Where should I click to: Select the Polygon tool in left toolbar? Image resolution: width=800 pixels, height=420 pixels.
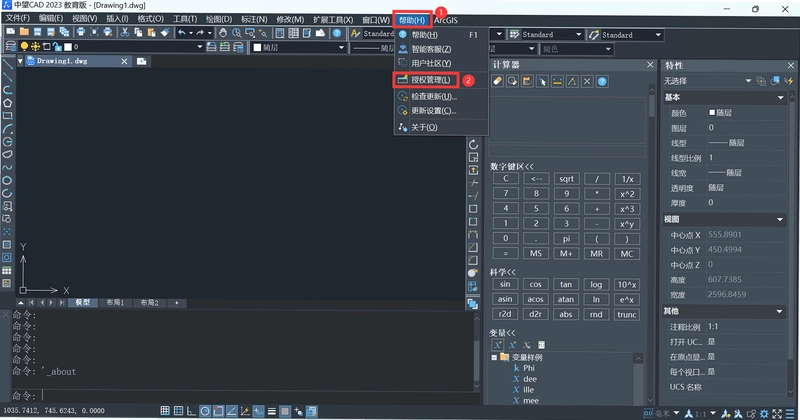[8, 103]
